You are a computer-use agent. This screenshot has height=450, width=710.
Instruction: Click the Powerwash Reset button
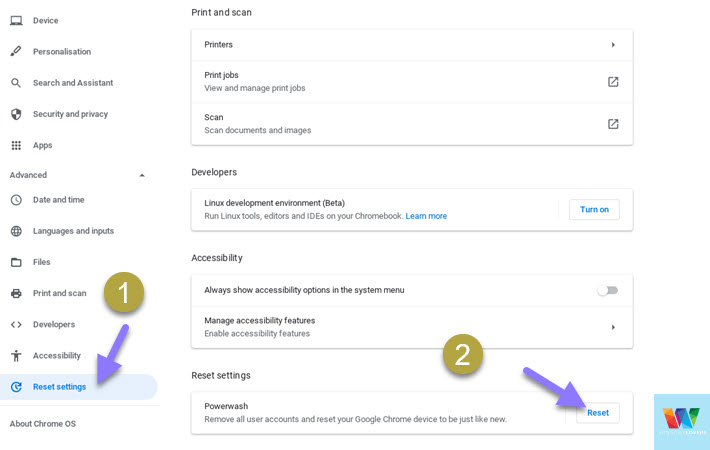tap(598, 413)
